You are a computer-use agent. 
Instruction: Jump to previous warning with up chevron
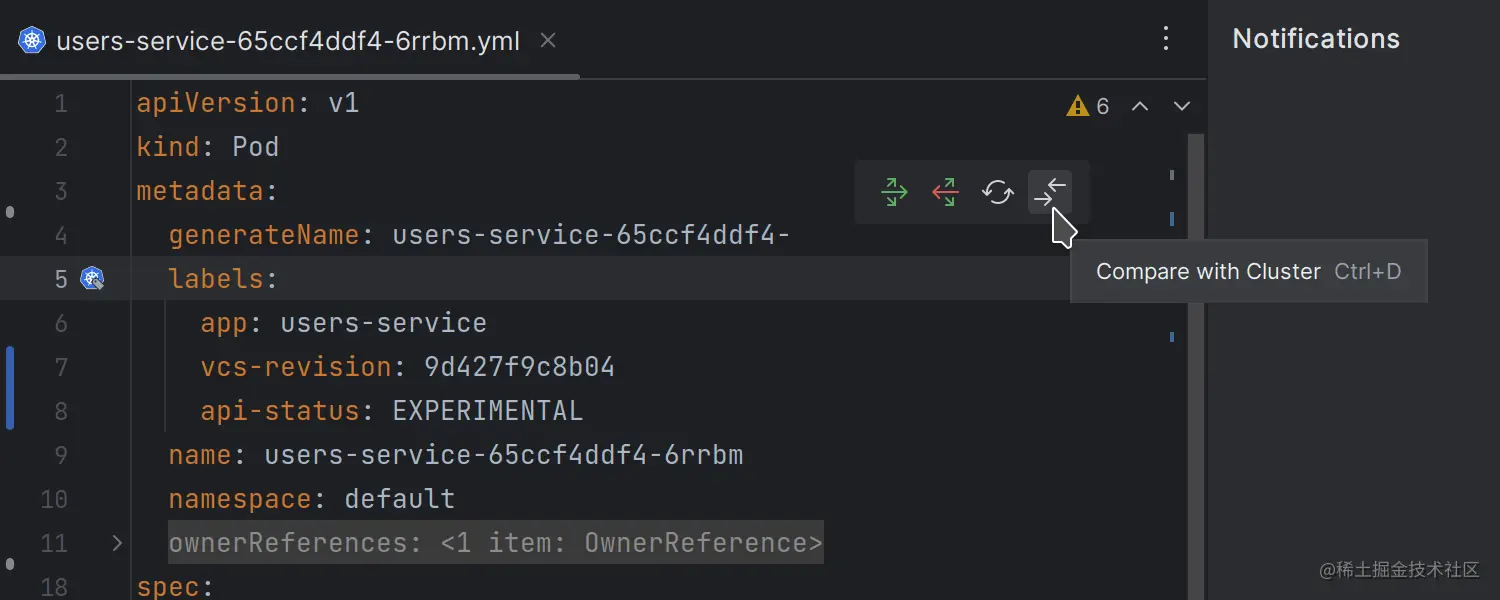(x=1140, y=105)
